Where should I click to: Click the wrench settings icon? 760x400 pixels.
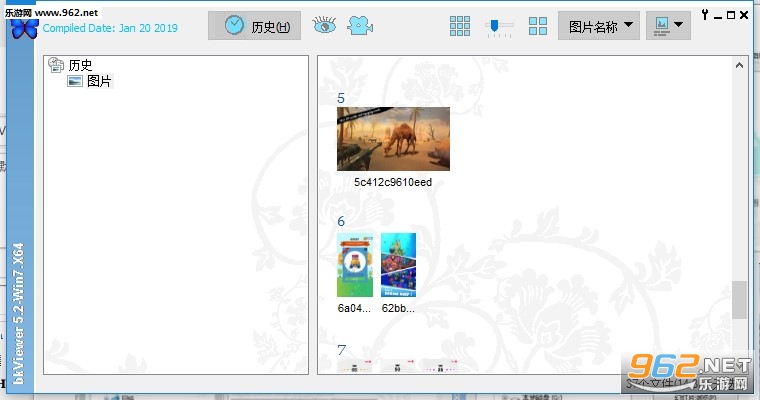tap(705, 15)
